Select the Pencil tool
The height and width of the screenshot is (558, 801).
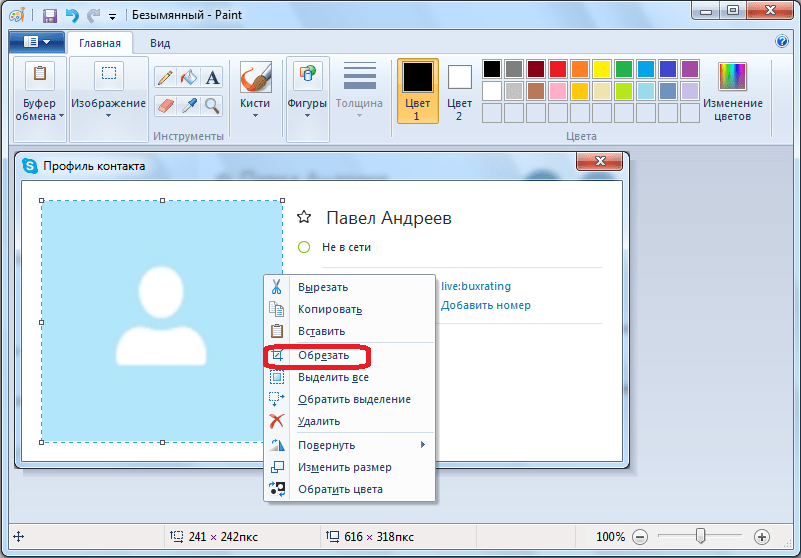tap(165, 78)
